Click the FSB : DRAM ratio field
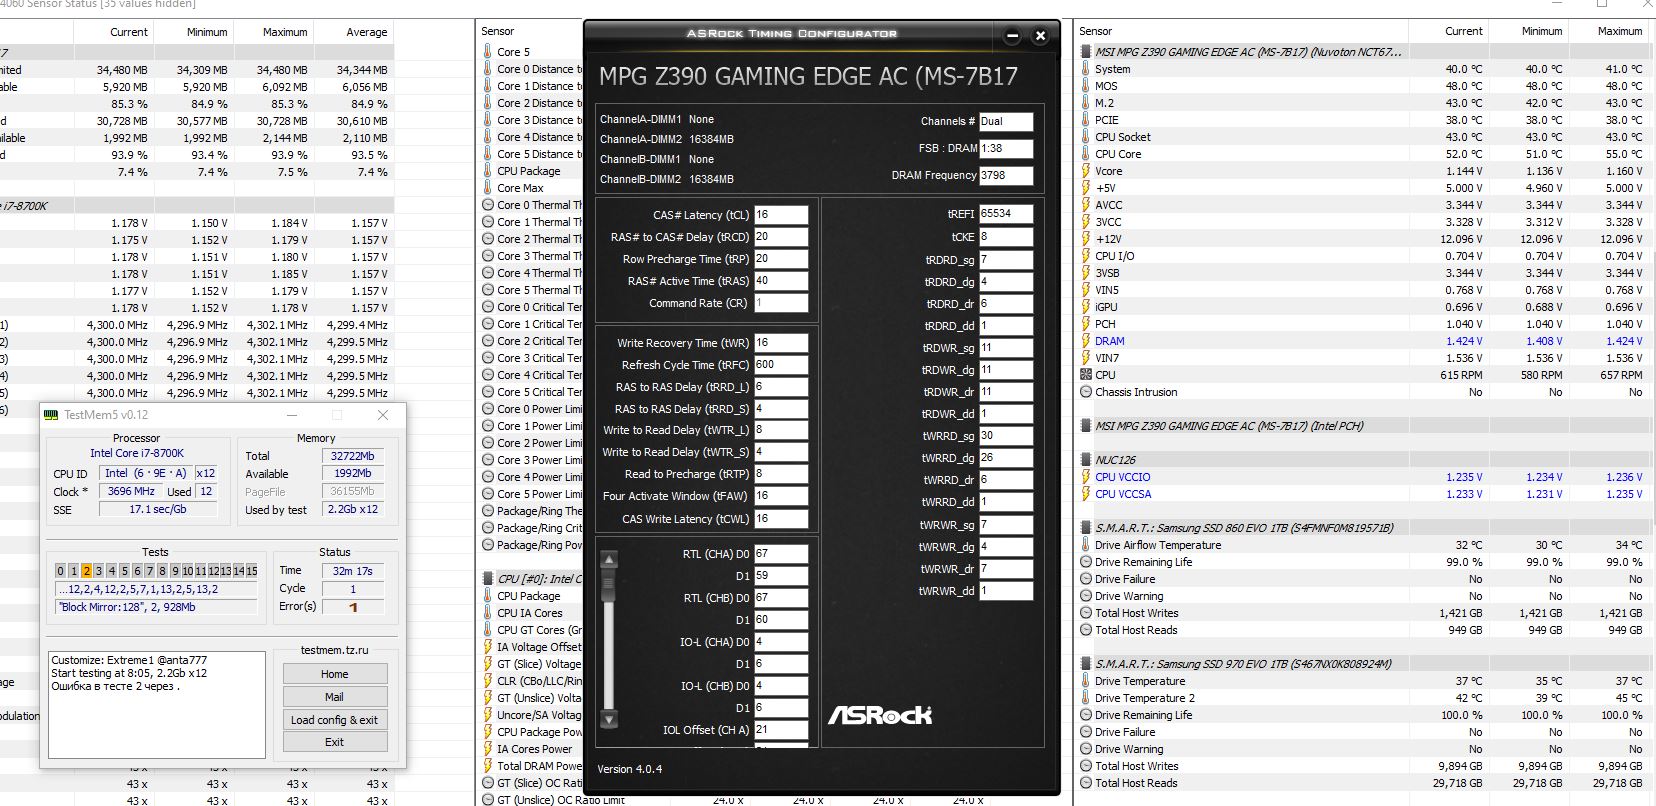 click(1005, 148)
